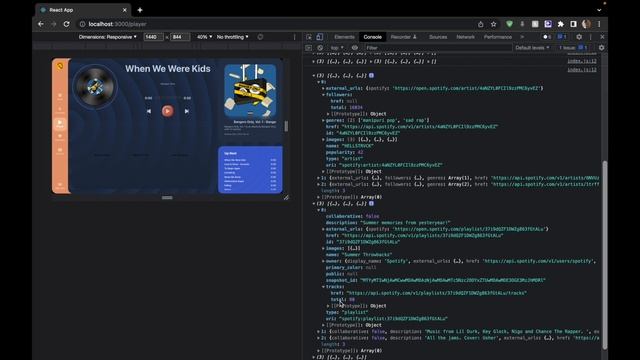Open Chrome three-dot menu
Viewport: 640px width, 360px height.
point(599,24)
